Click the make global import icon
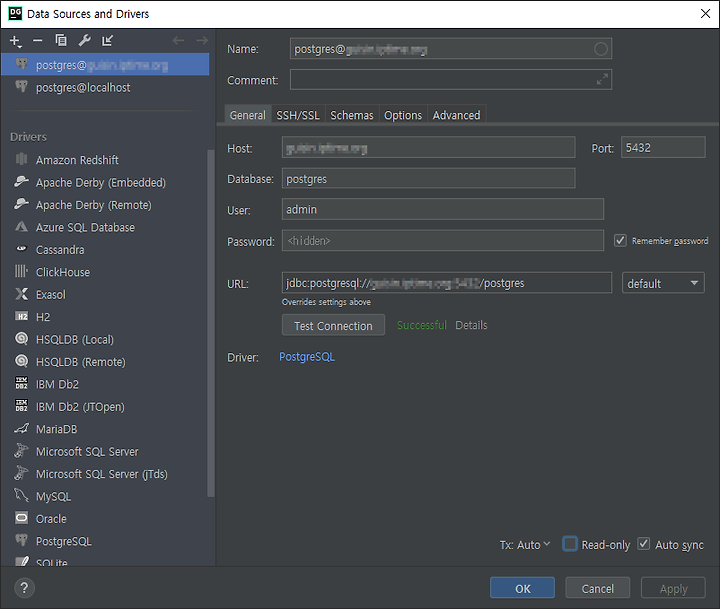This screenshot has width=720, height=609. tap(107, 40)
